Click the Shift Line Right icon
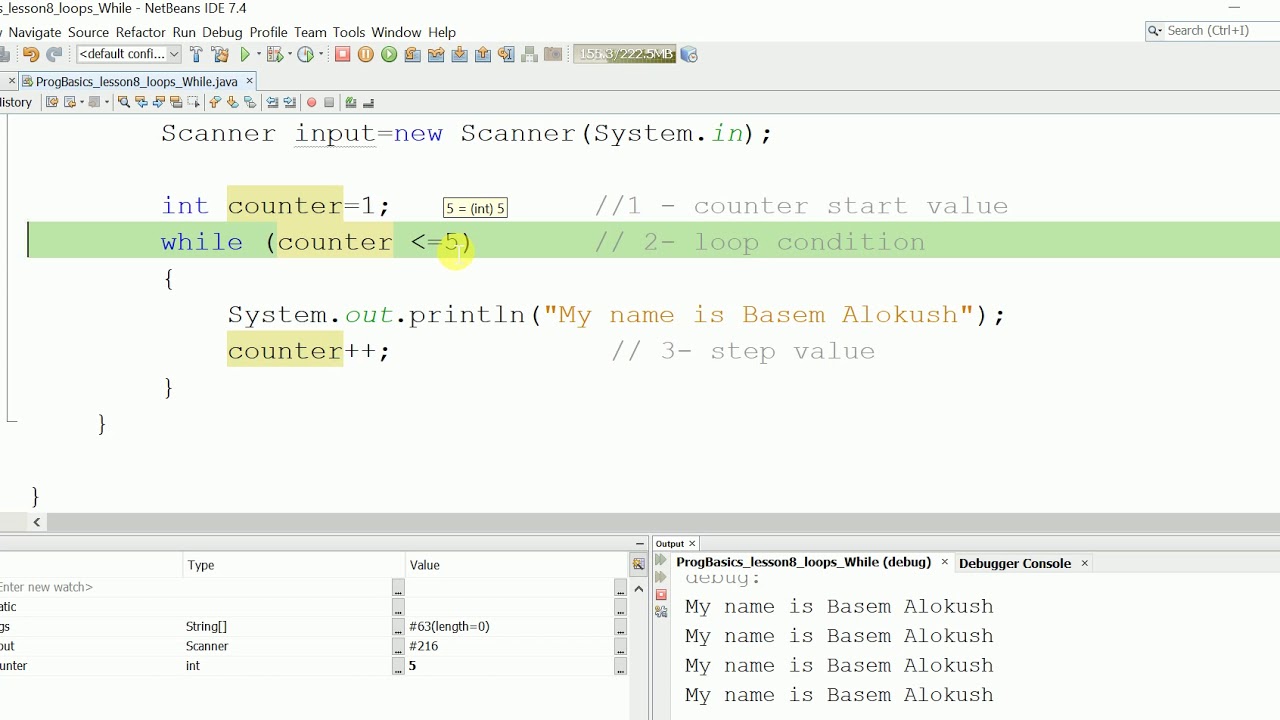Screen dimensions: 1280x720 (290, 102)
